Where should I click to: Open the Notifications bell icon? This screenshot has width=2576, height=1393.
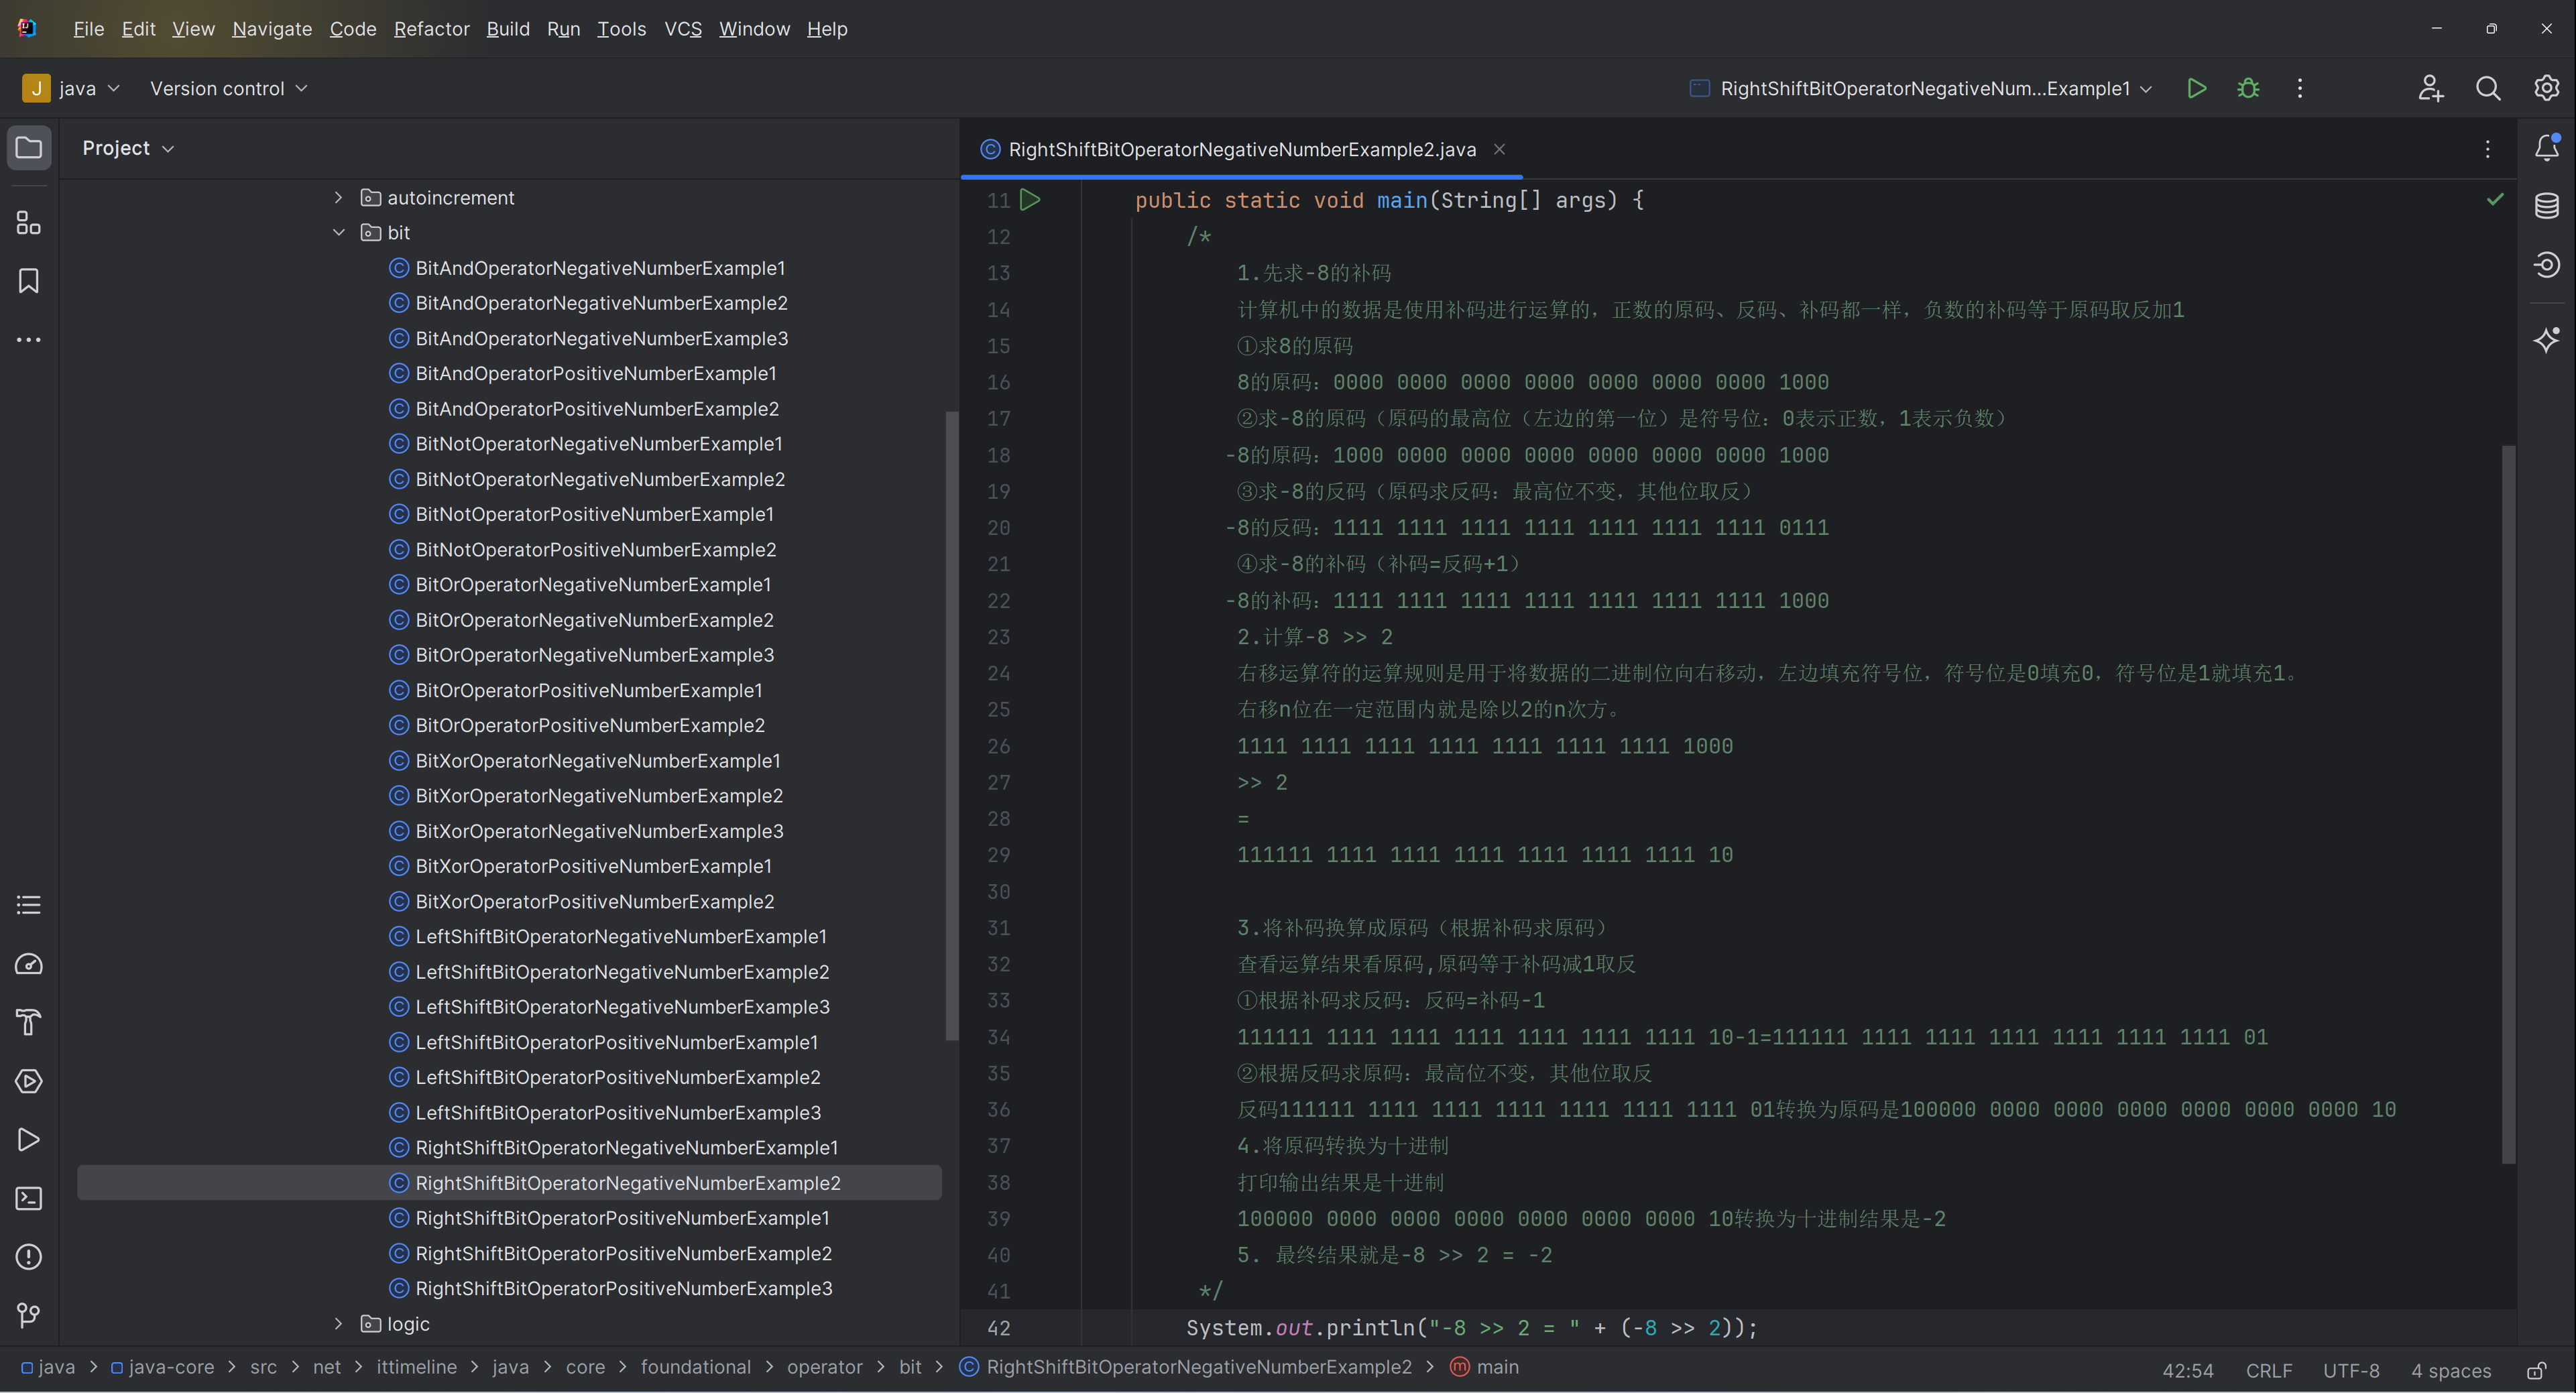pos(2547,148)
